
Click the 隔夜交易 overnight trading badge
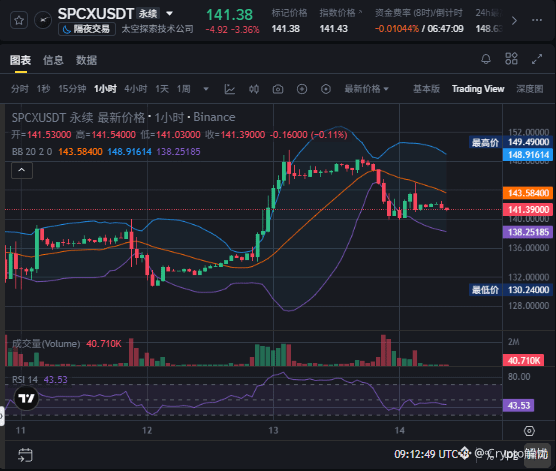(x=87, y=29)
